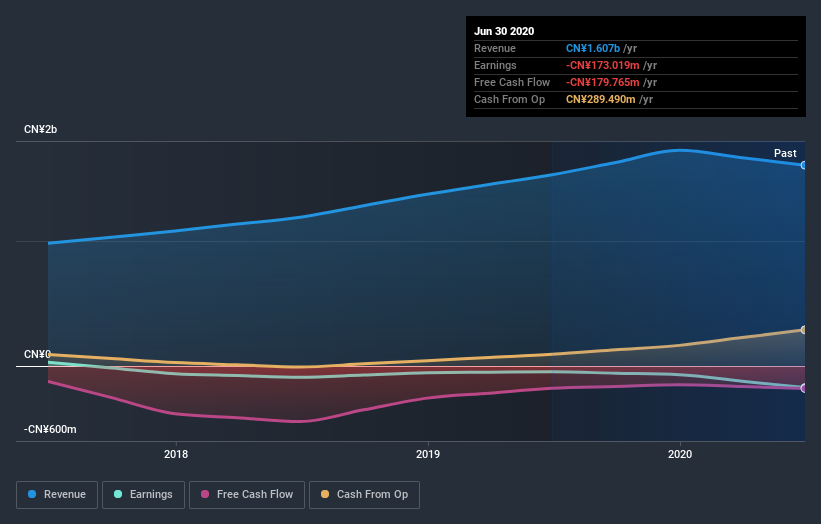Click the 'Earnings' label in tooltip
Screen dimensions: 821x524
495,65
